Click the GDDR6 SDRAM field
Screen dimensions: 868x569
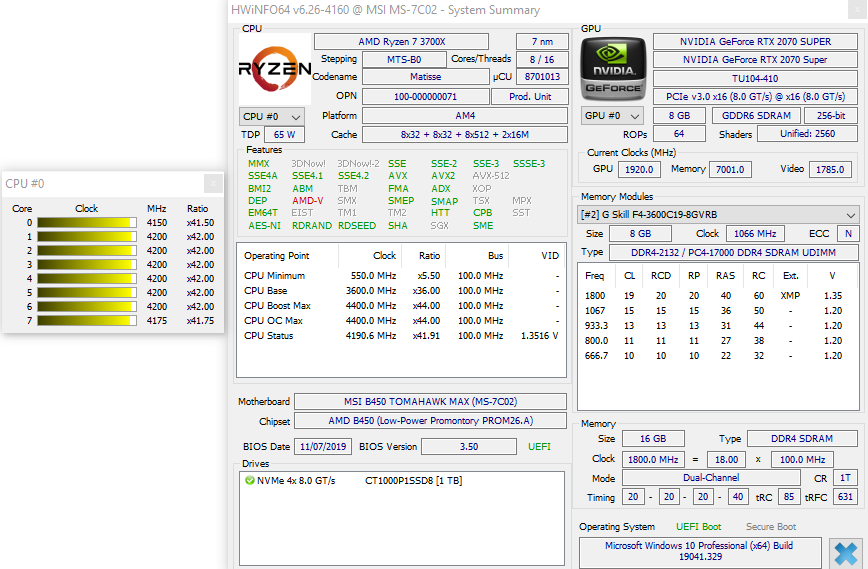click(756, 116)
